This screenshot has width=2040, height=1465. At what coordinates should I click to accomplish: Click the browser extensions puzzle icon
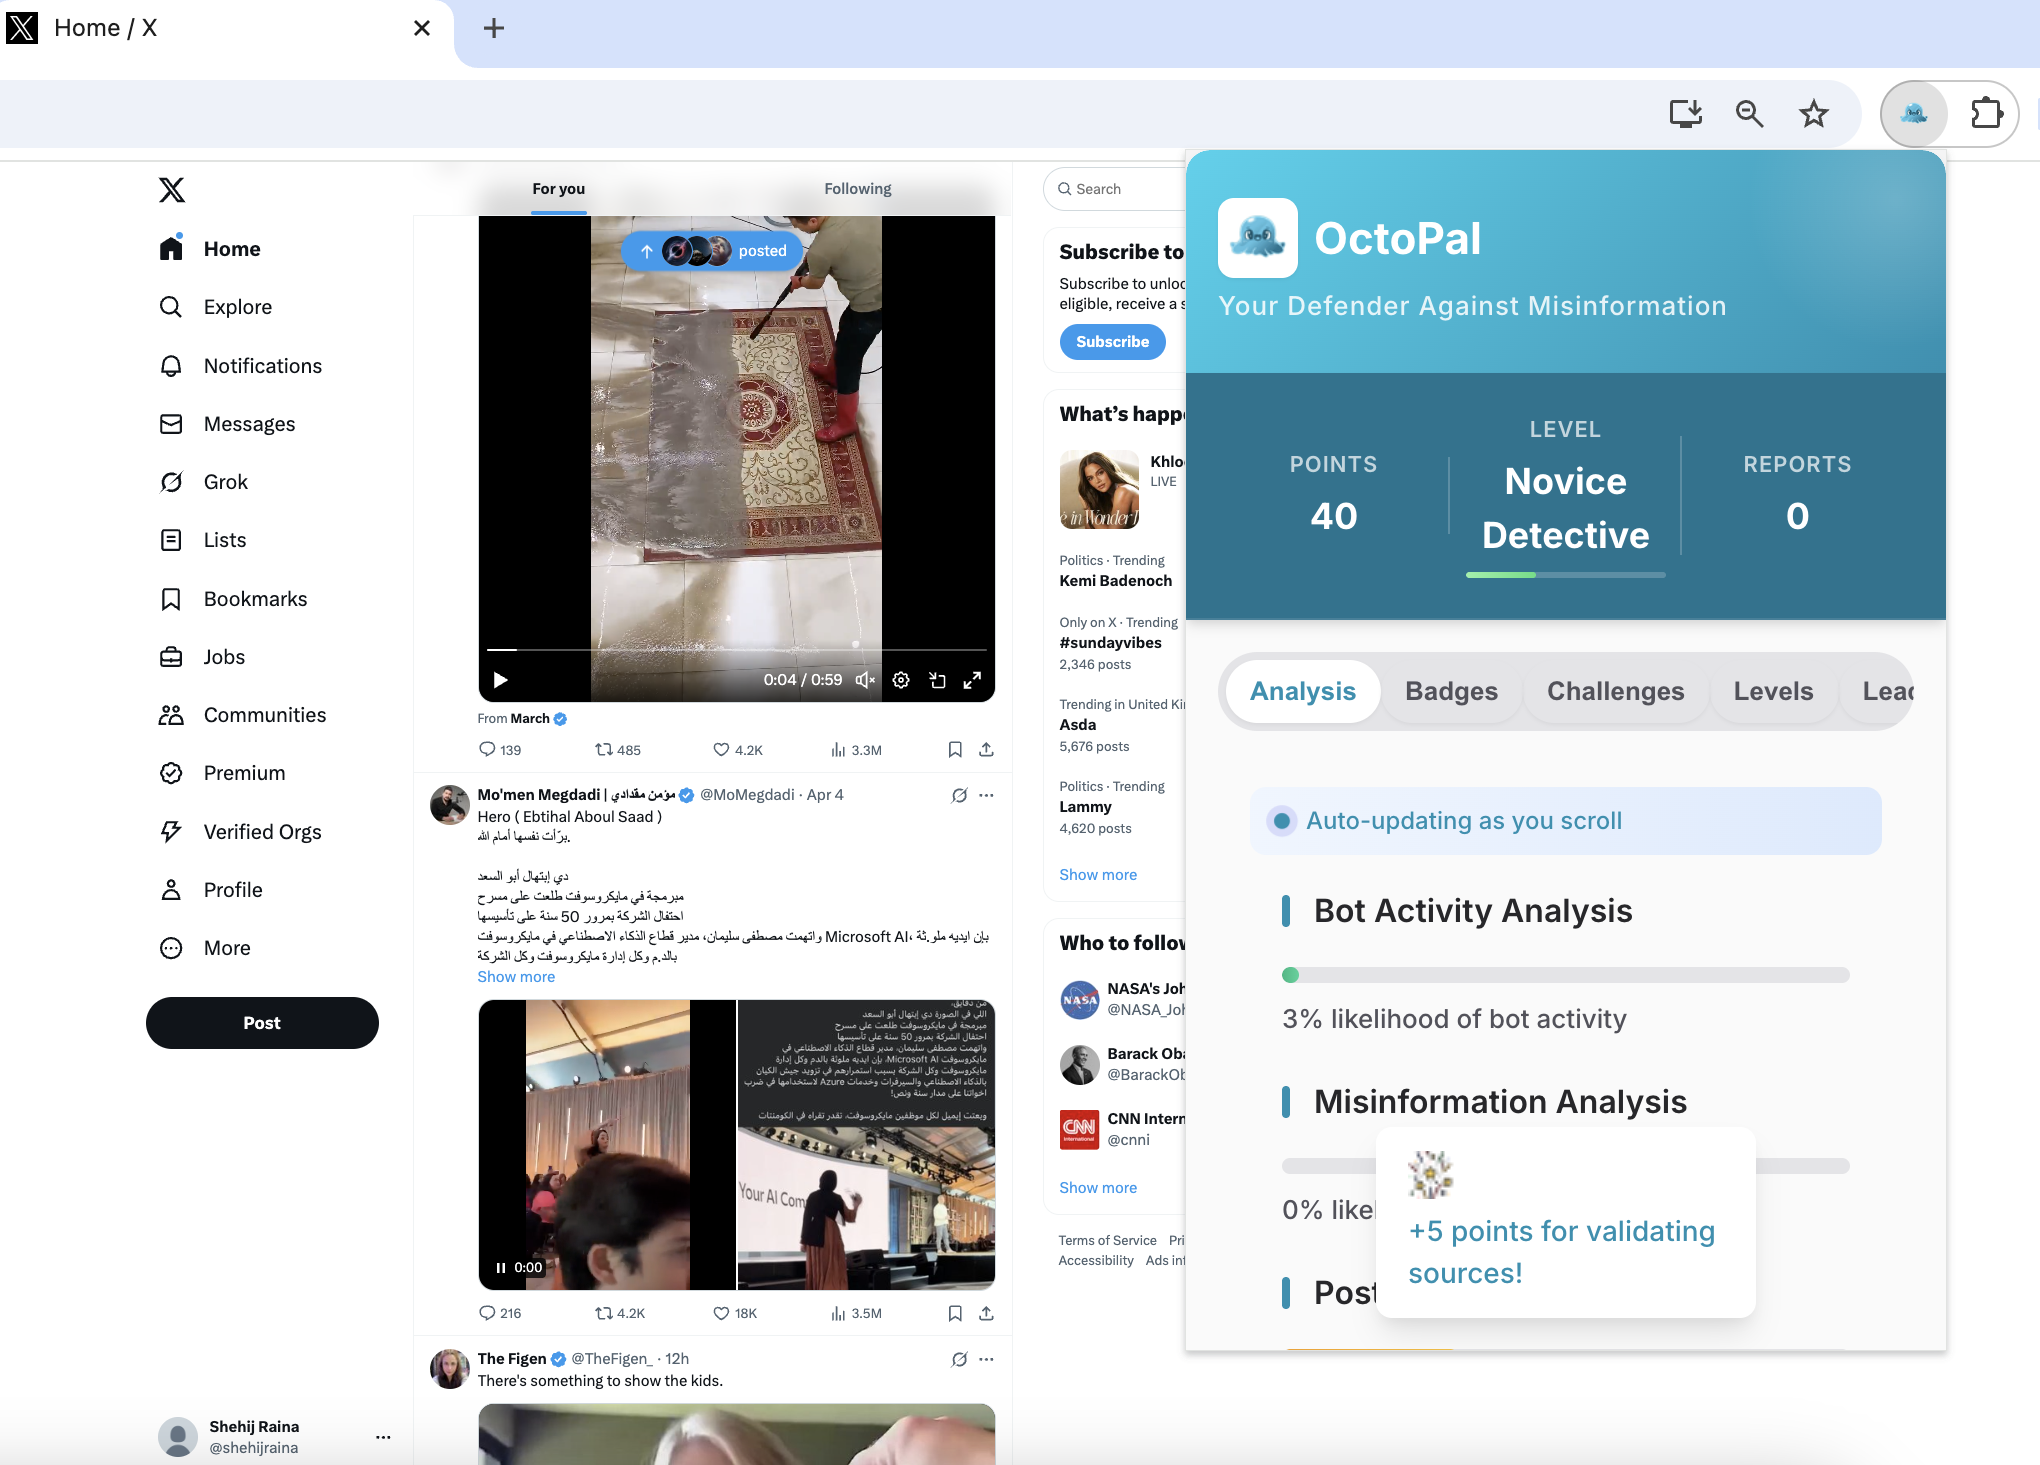(x=1986, y=114)
